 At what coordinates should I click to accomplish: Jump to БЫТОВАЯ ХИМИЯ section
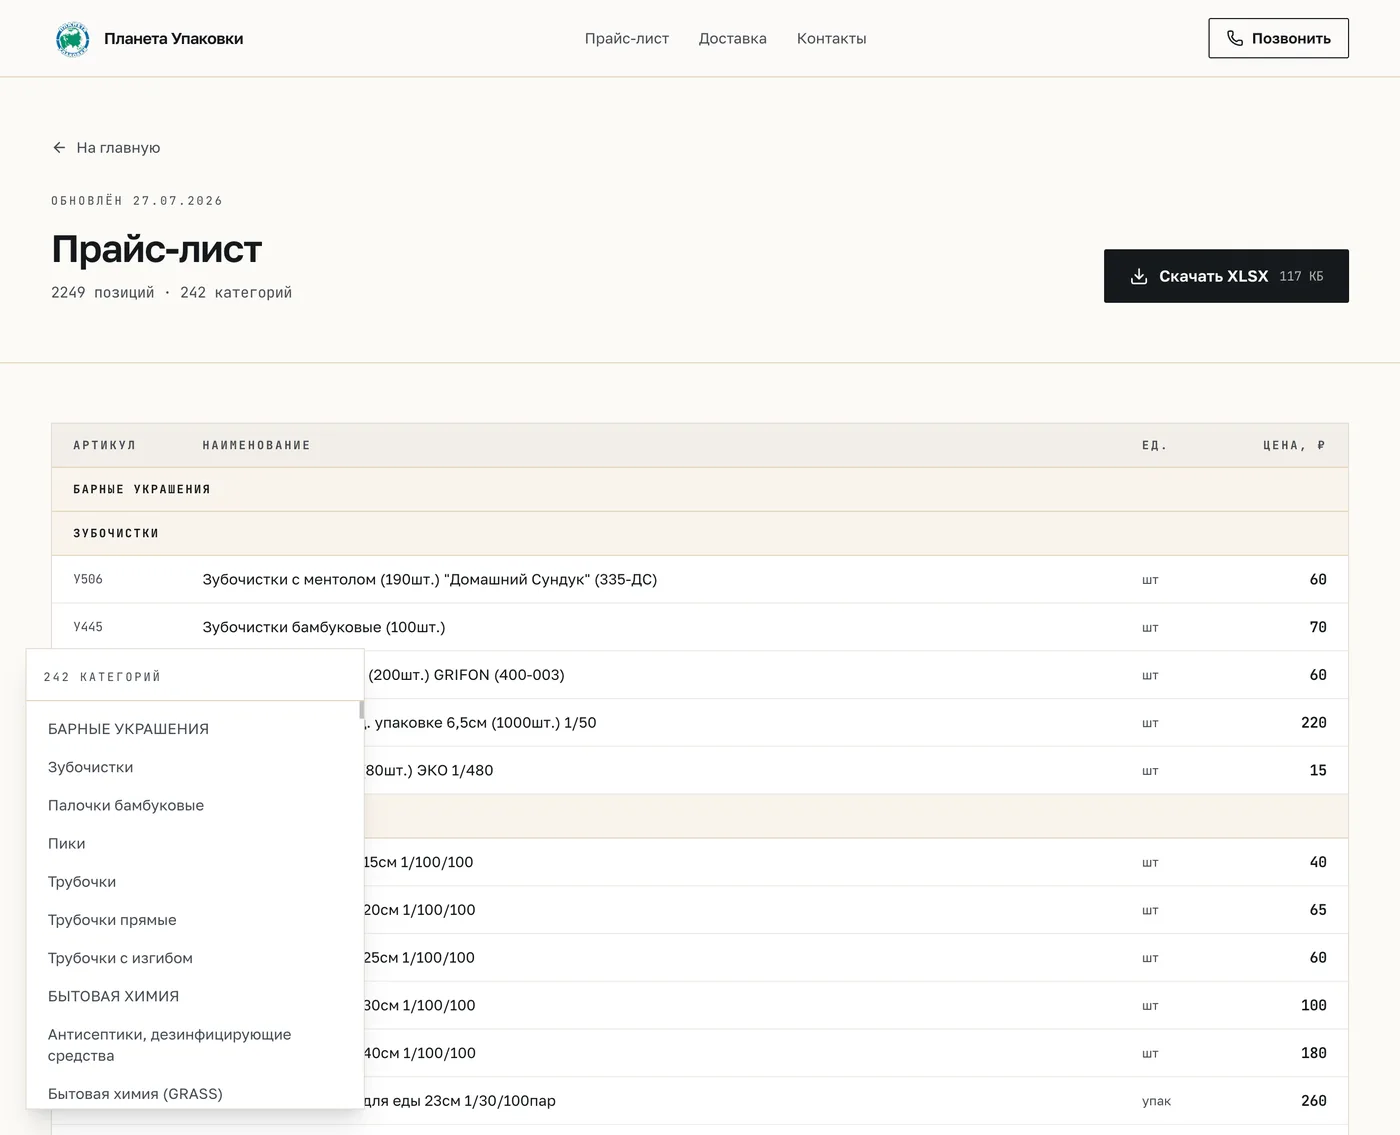coord(114,996)
